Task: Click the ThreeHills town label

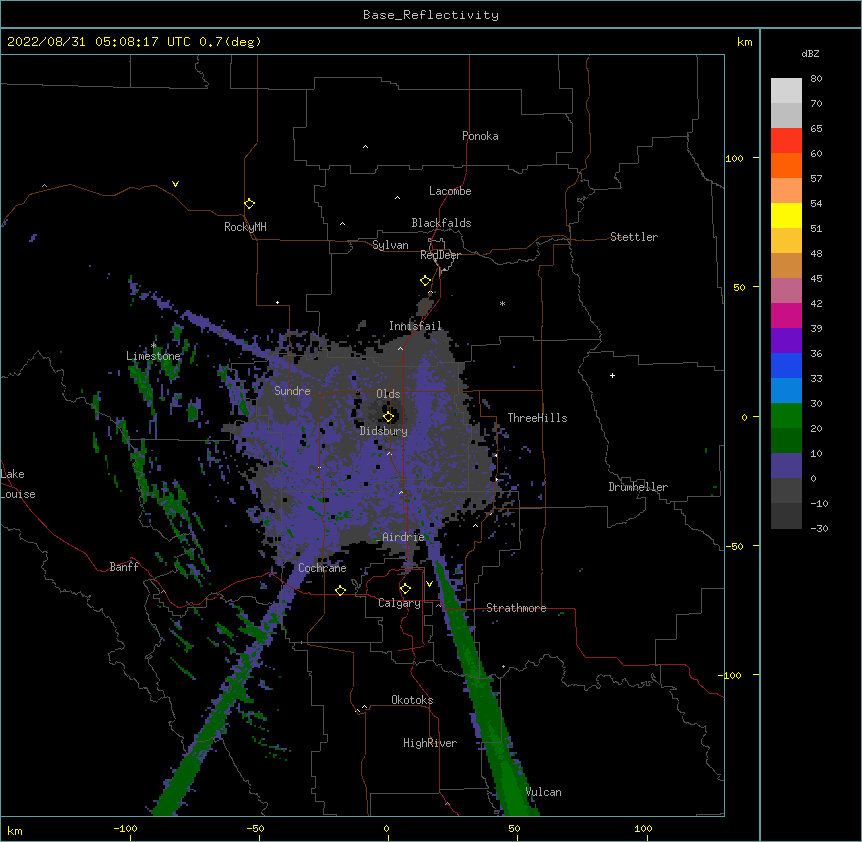Action: pos(537,418)
